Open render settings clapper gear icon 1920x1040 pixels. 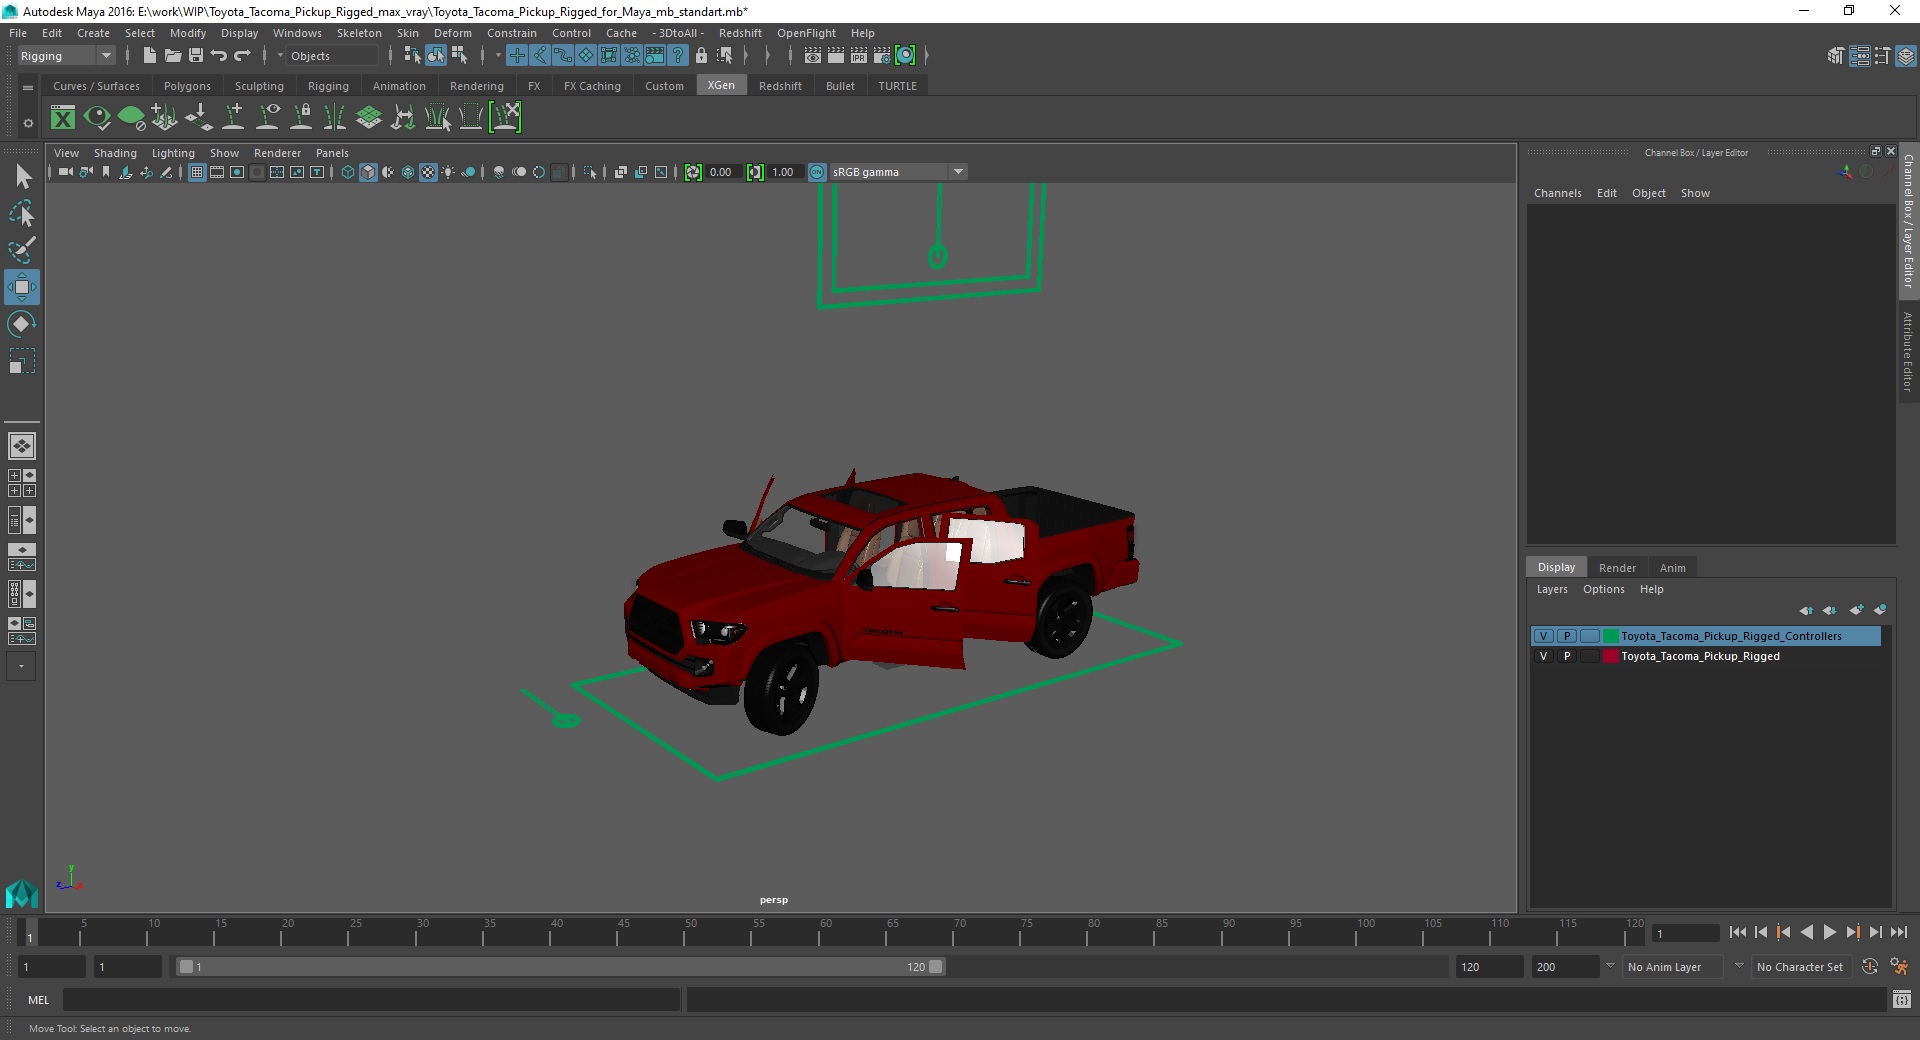coord(881,56)
